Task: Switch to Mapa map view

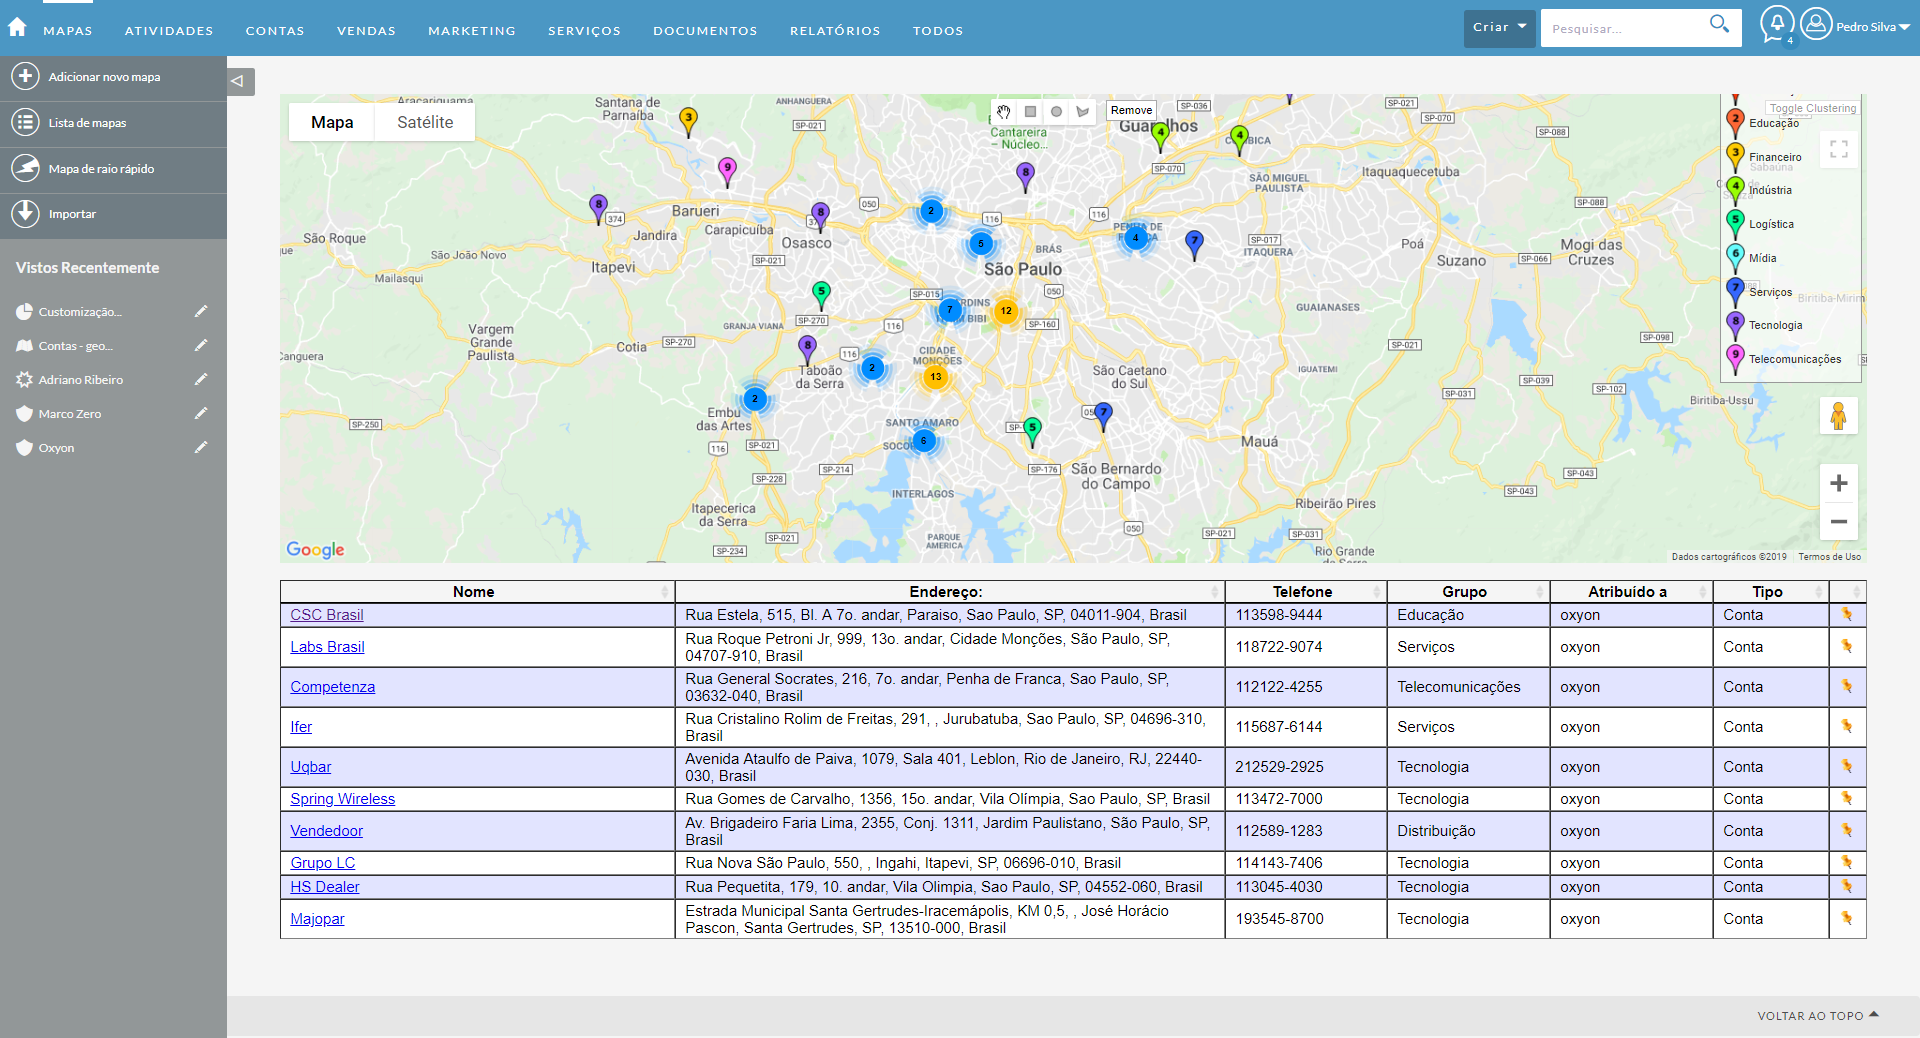Action: (332, 122)
